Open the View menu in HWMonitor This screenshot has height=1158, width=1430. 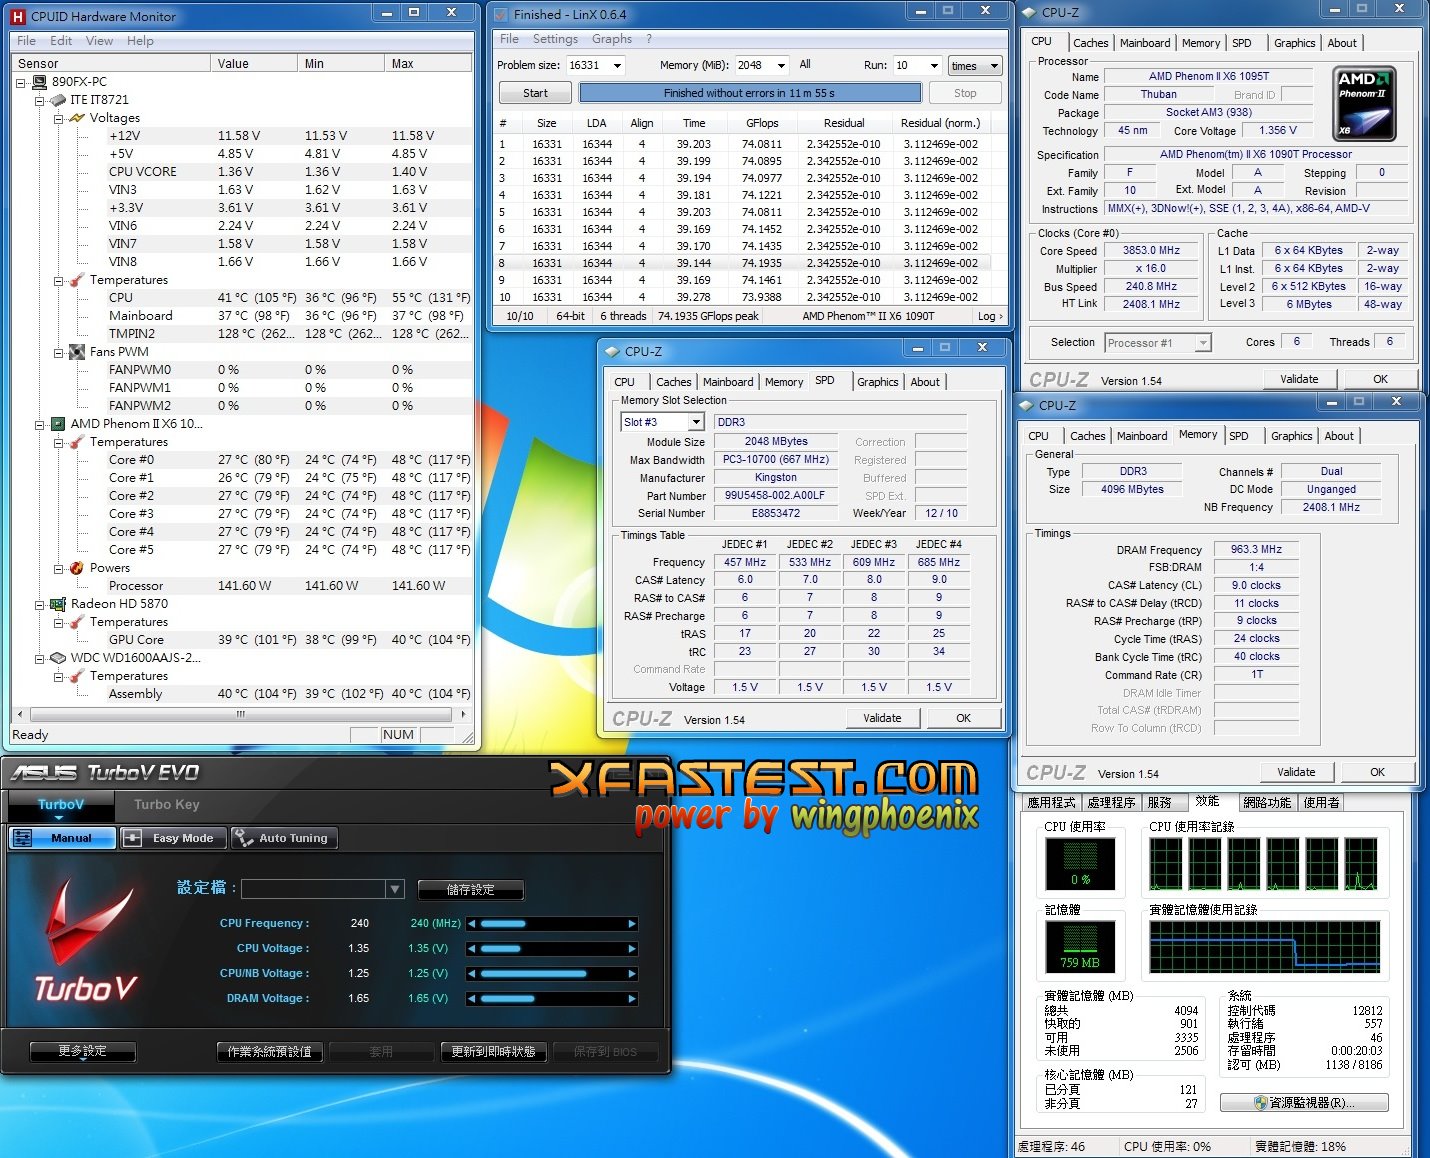coord(99,41)
